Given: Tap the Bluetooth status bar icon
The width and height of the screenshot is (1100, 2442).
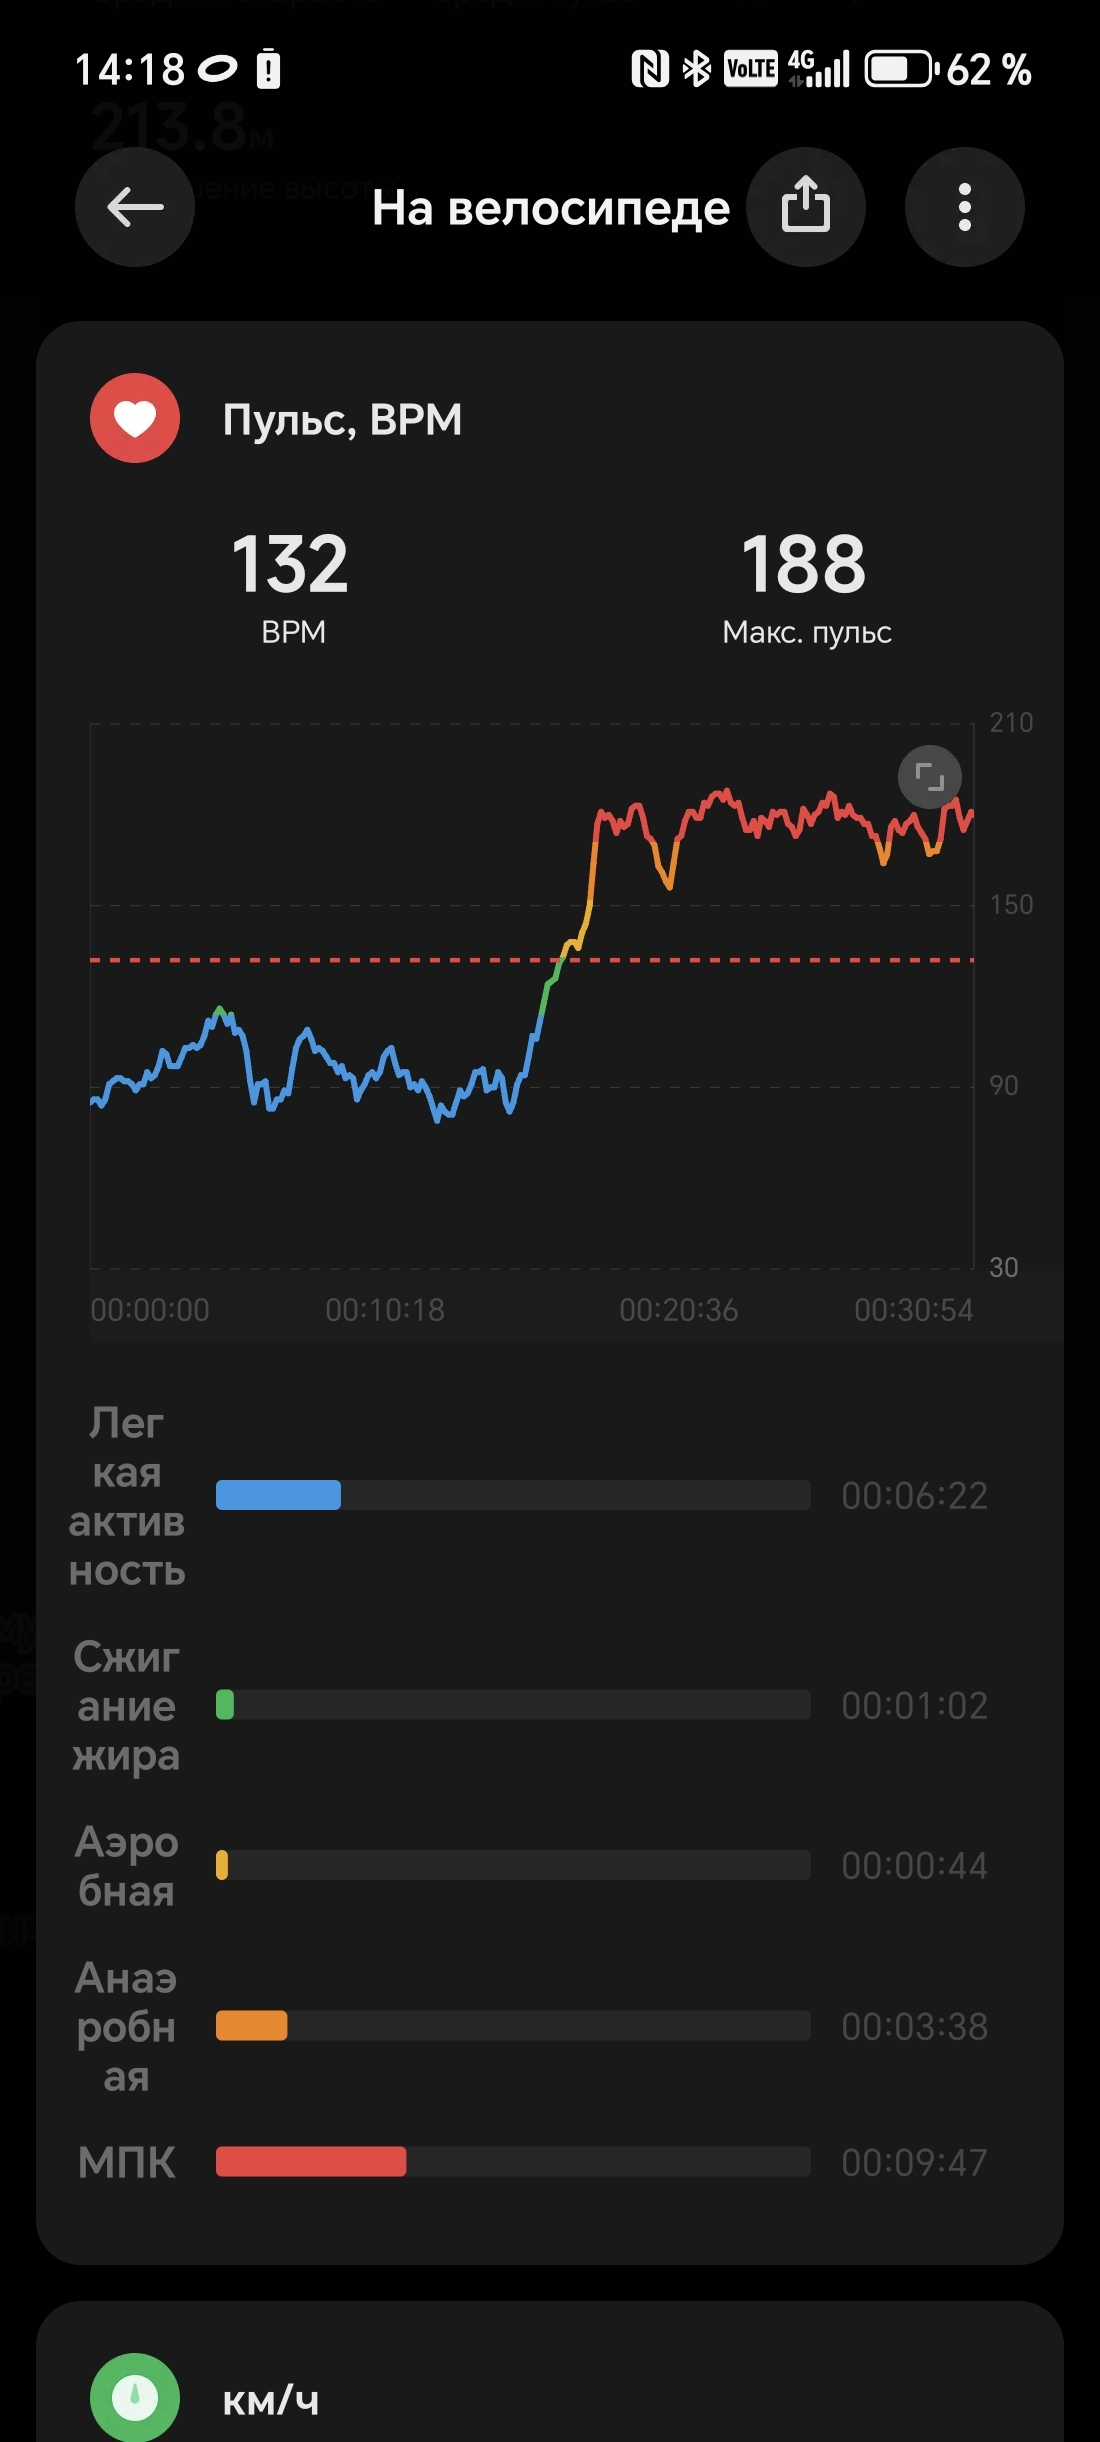Looking at the screenshot, I should 696,69.
